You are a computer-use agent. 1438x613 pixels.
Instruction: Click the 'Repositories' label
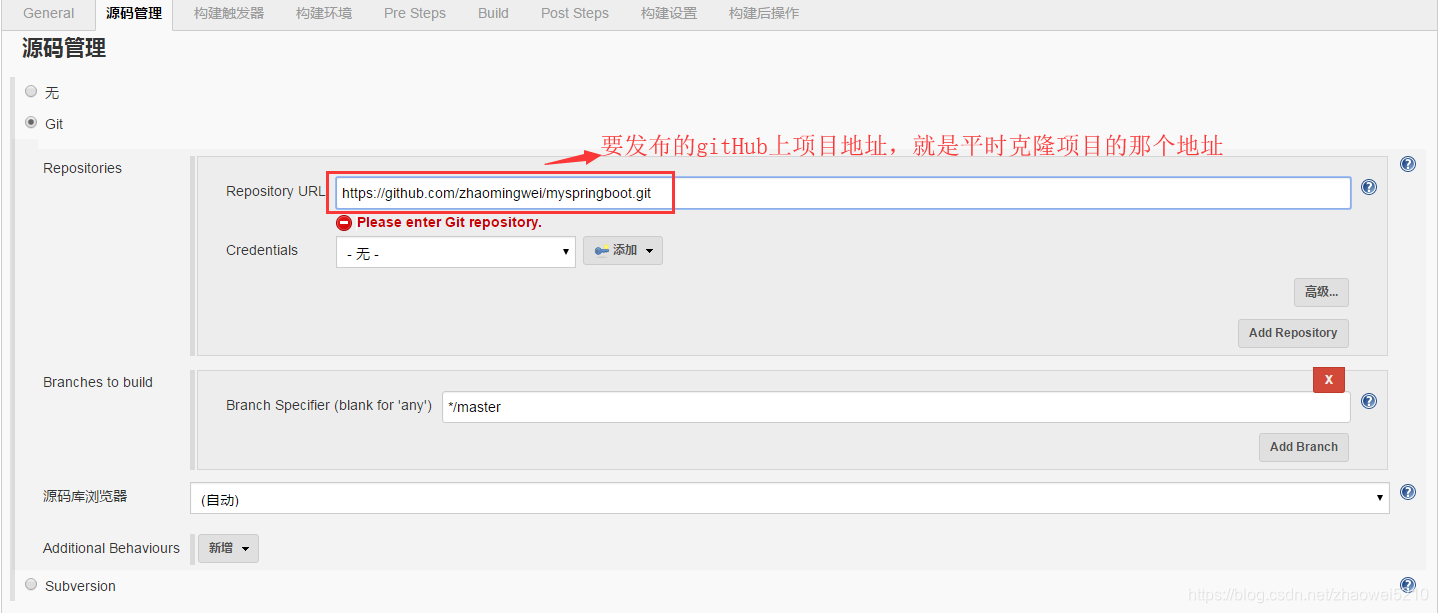[82, 168]
